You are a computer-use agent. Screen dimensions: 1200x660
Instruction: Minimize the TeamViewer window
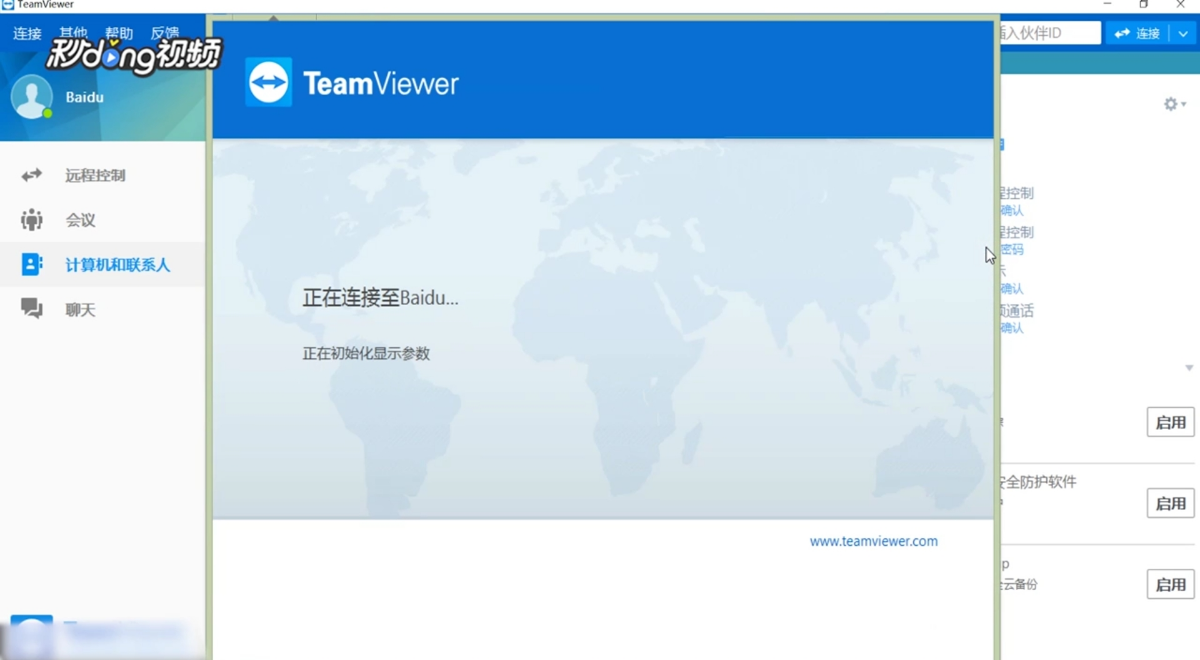(1107, 4)
